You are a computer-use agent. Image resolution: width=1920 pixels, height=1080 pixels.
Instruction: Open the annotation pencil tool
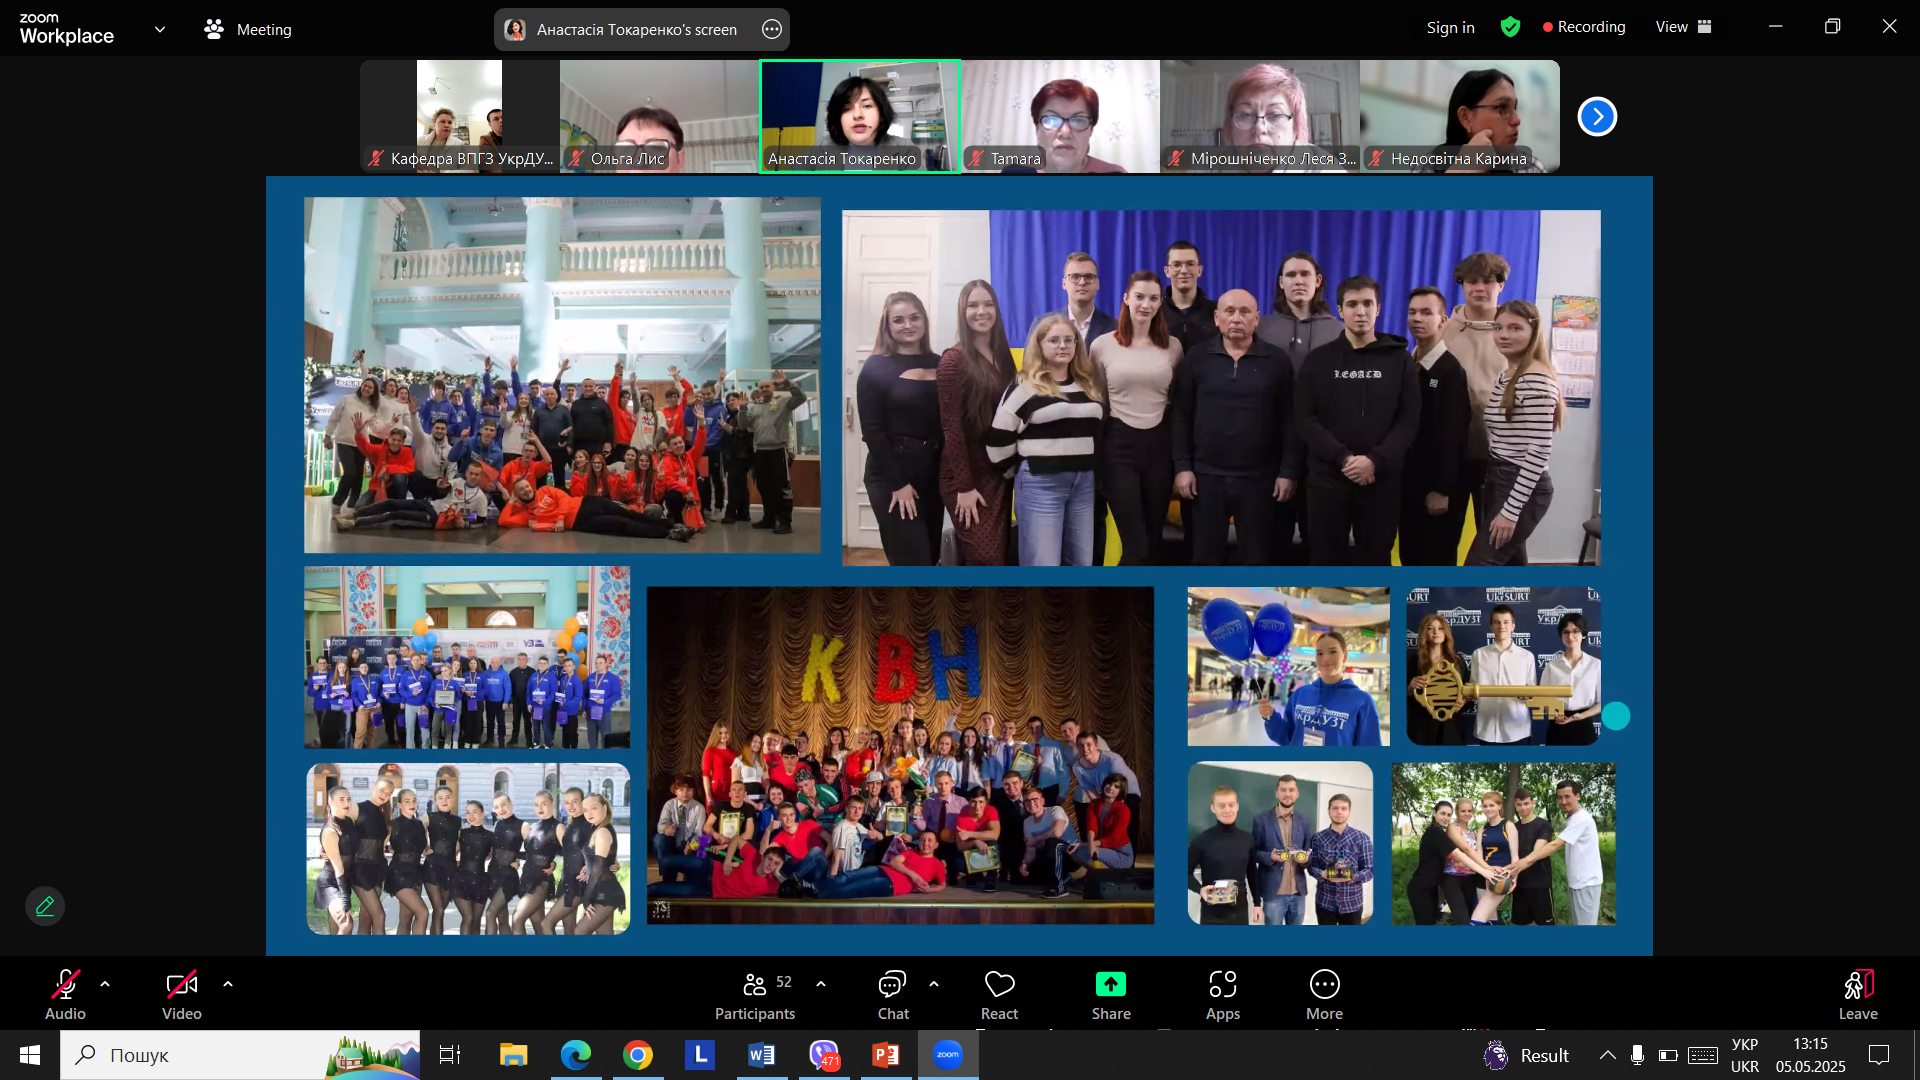tap(45, 906)
